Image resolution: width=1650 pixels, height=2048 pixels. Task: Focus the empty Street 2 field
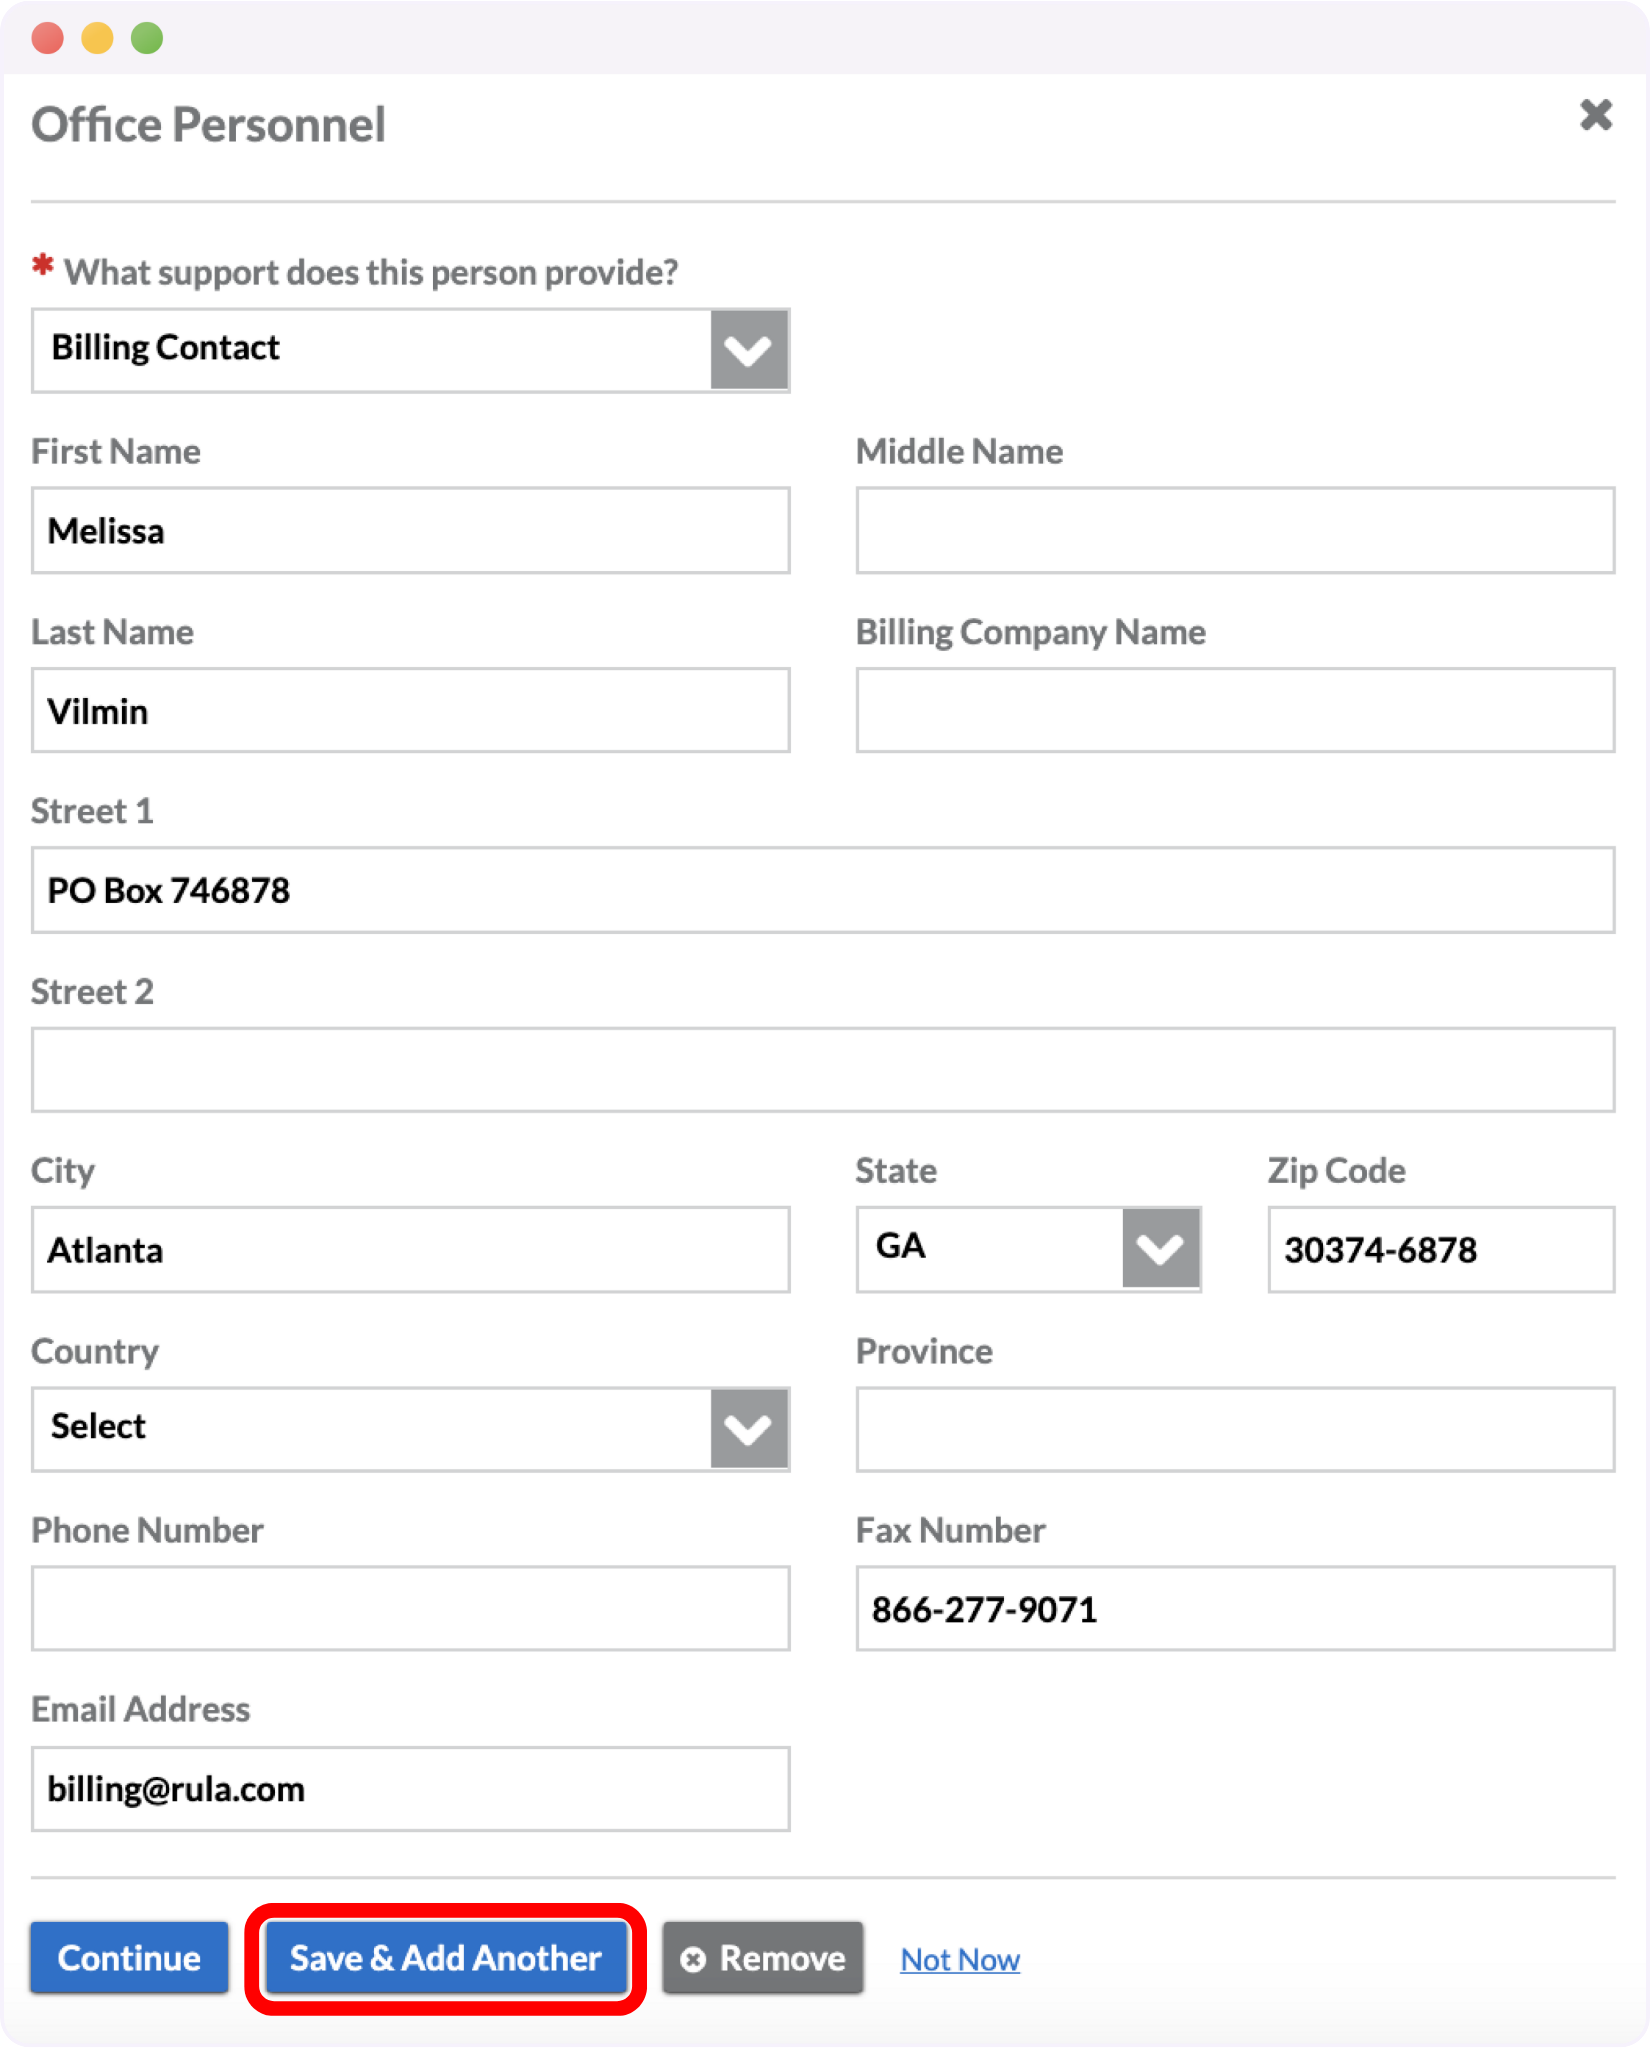pos(822,1070)
